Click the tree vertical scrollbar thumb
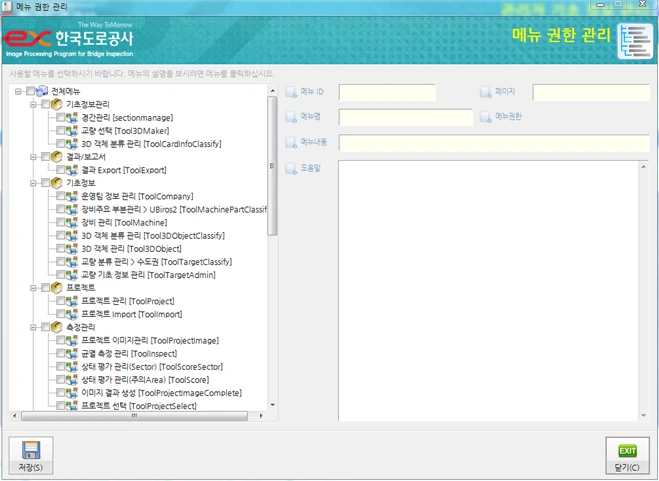Viewport: 659px width, 481px height. coord(272,166)
